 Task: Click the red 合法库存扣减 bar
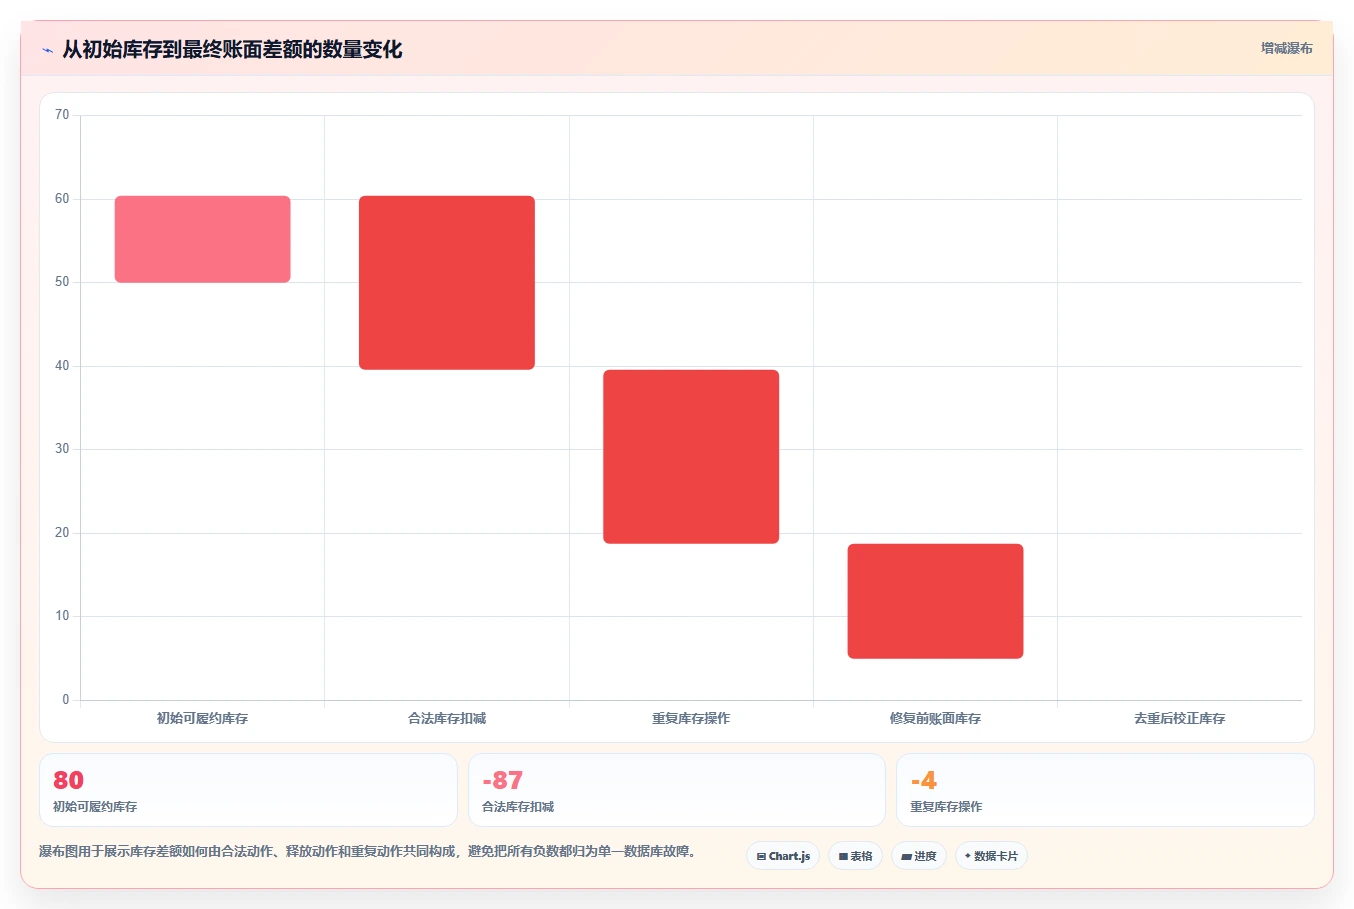(447, 283)
